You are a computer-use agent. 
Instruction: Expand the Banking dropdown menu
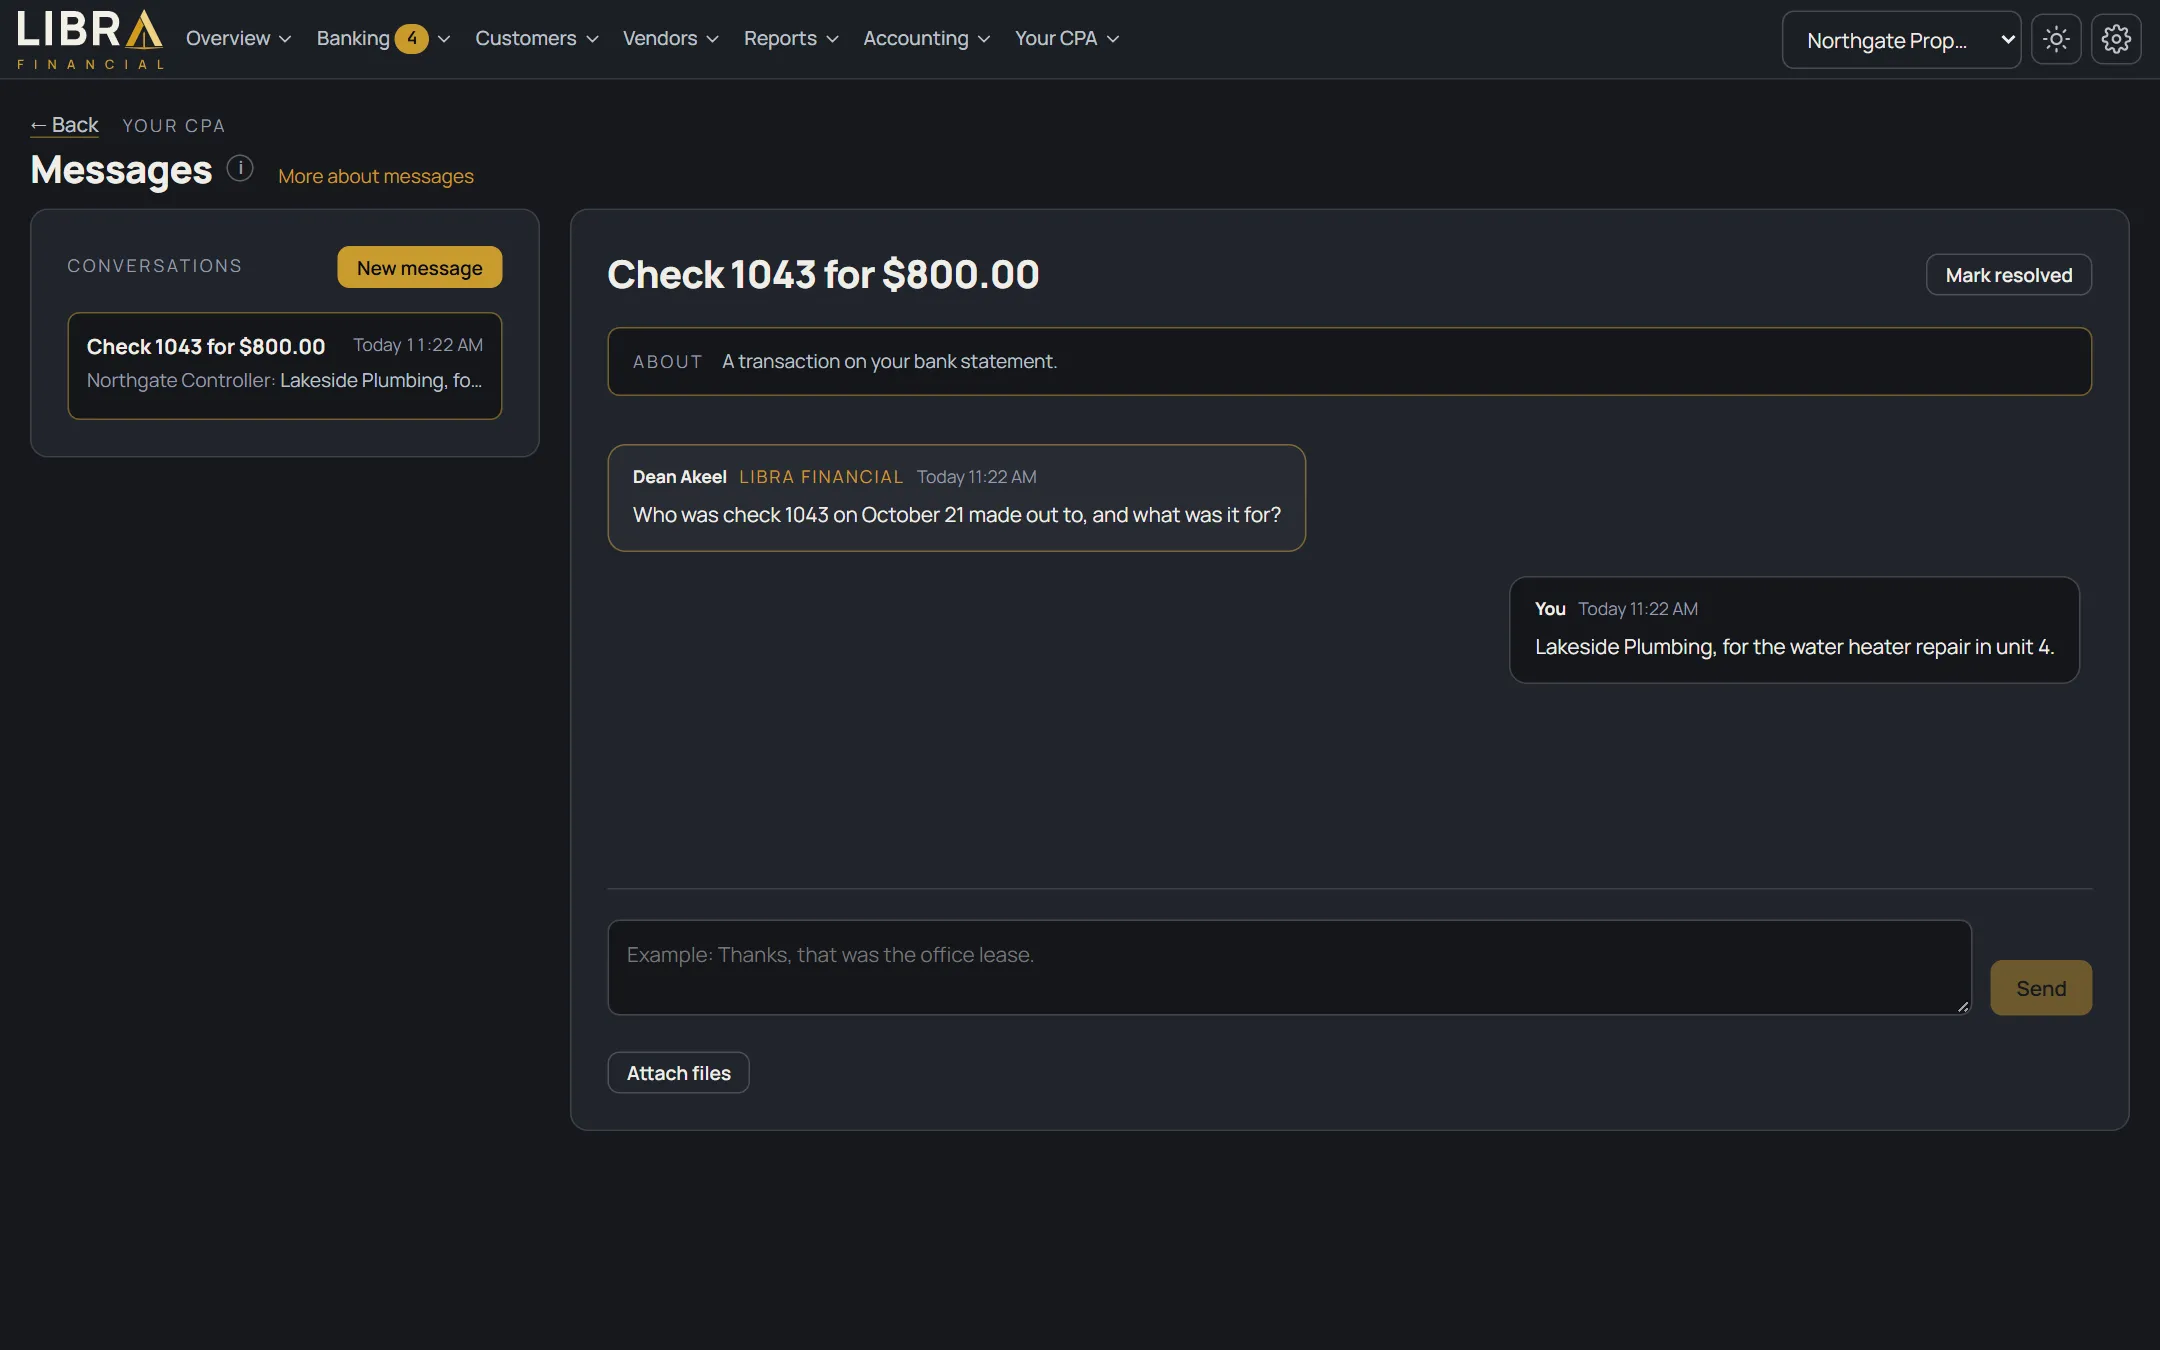[383, 38]
